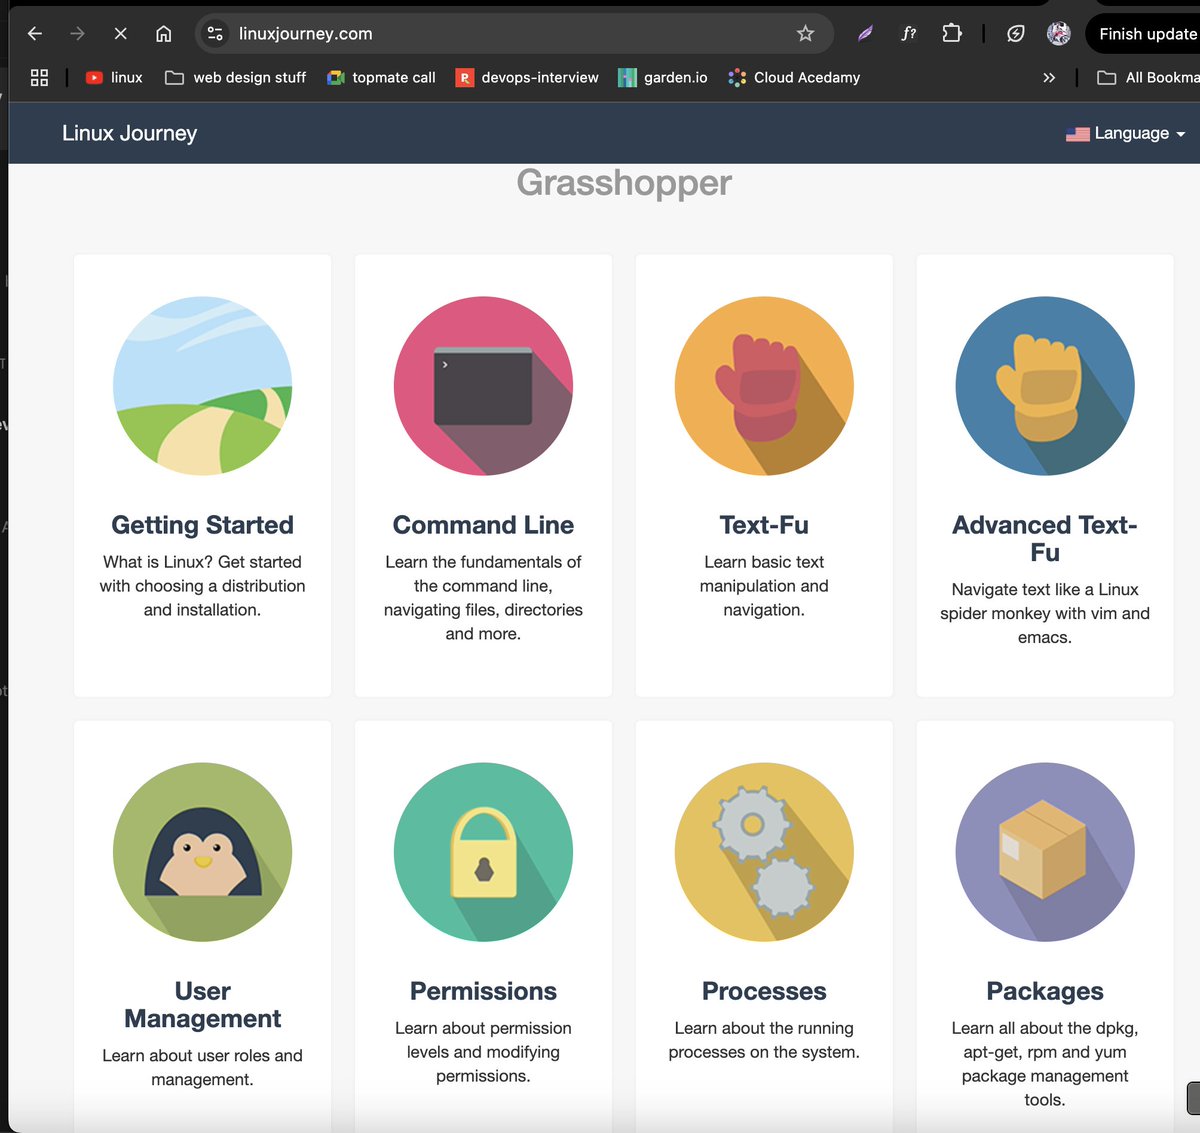
Task: Open the Advanced Text-Fu heading
Action: (x=1045, y=538)
